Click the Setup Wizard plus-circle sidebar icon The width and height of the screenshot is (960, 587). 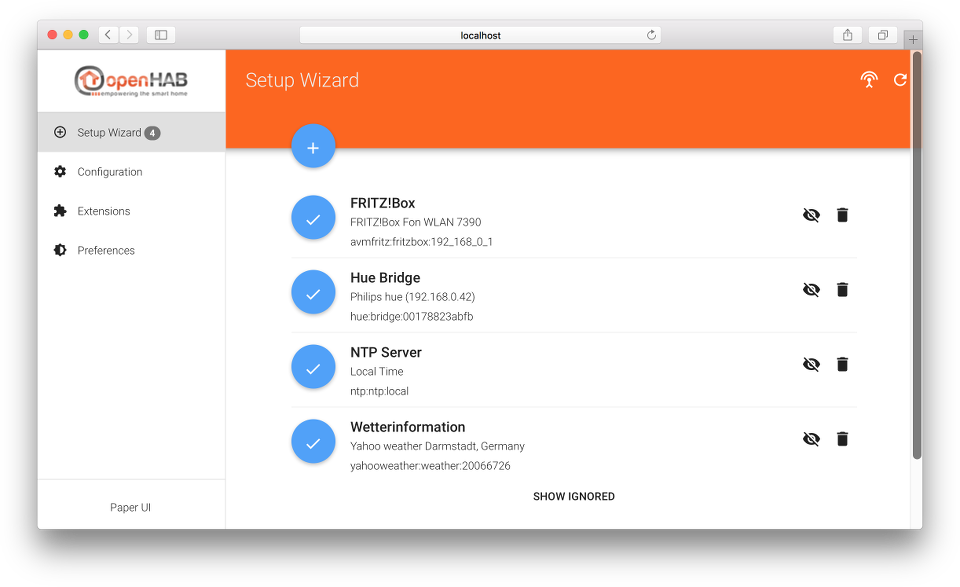click(60, 132)
